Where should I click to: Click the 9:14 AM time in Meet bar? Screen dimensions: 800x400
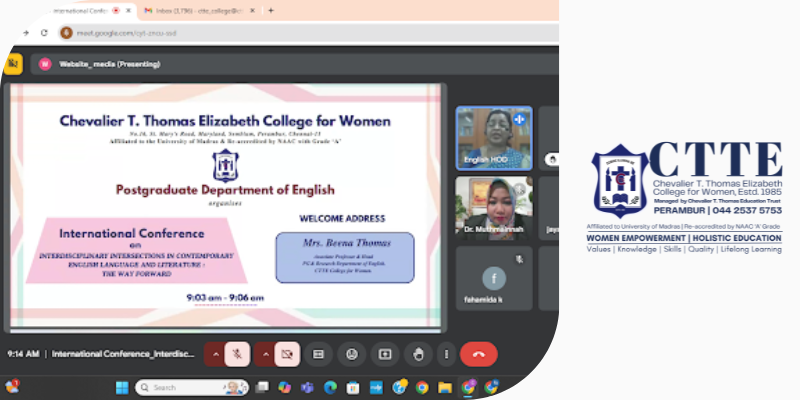coord(23,354)
